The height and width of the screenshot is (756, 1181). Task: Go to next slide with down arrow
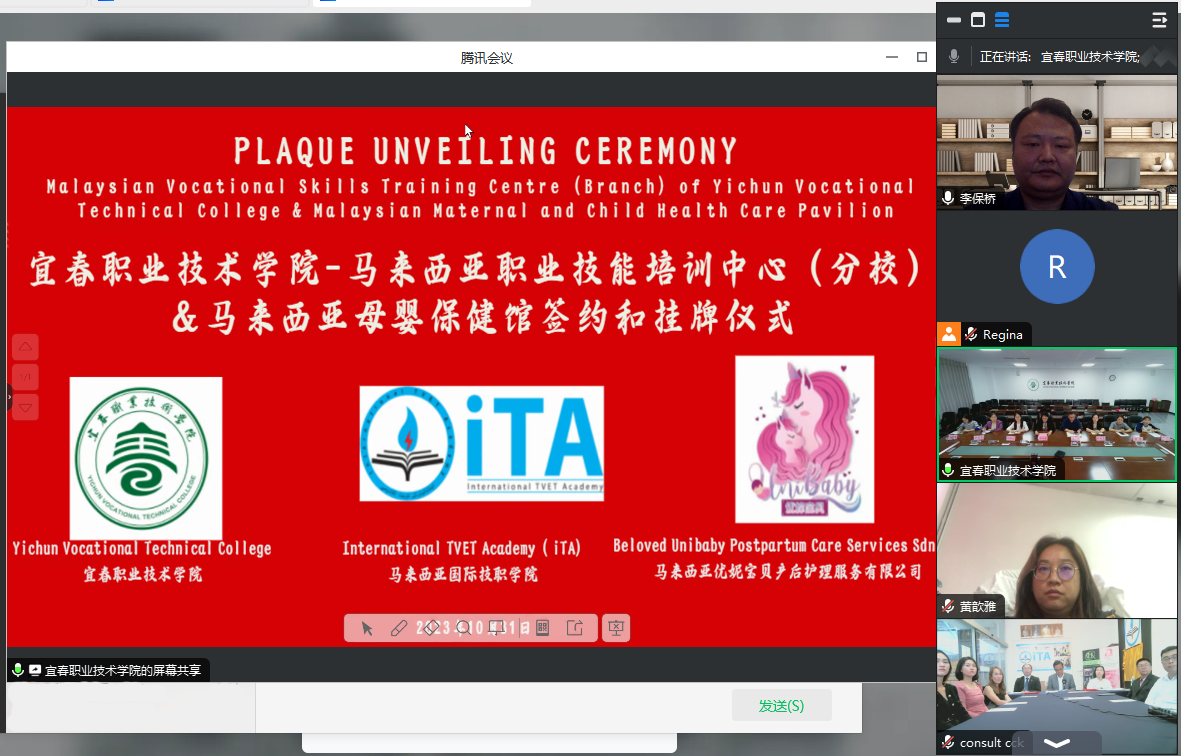pyautogui.click(x=26, y=406)
